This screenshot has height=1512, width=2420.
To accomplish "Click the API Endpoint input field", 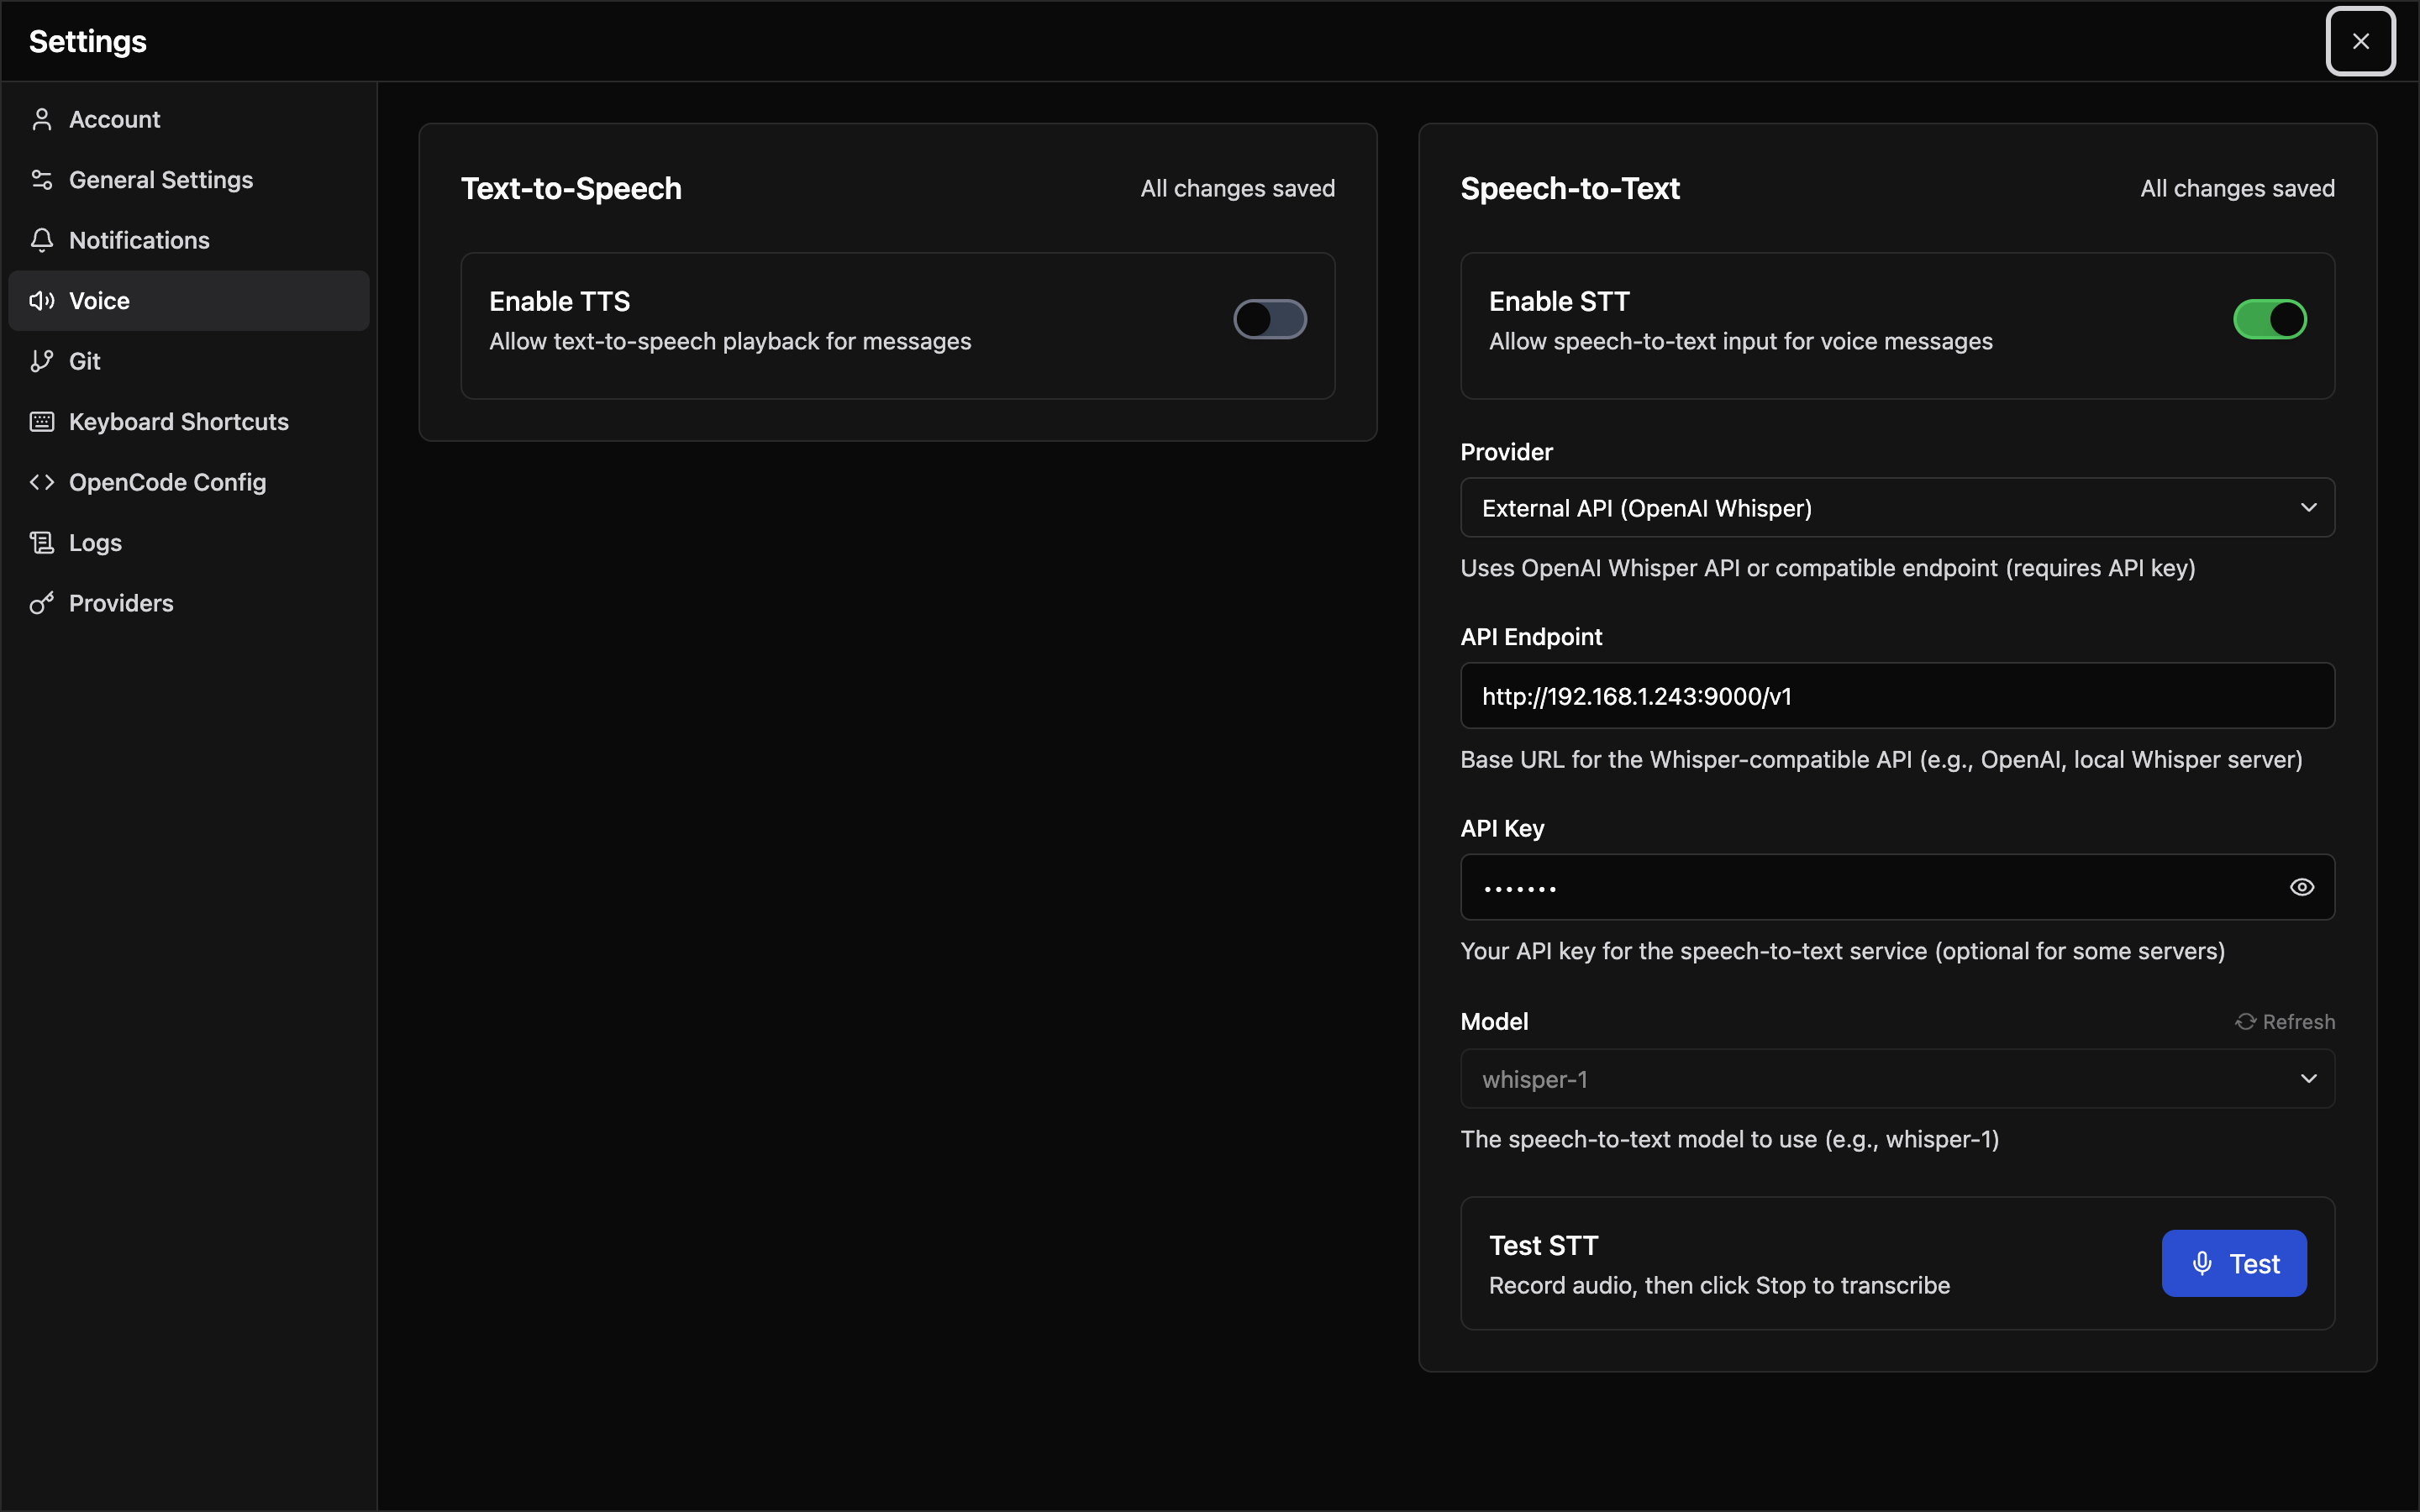I will coord(1897,696).
